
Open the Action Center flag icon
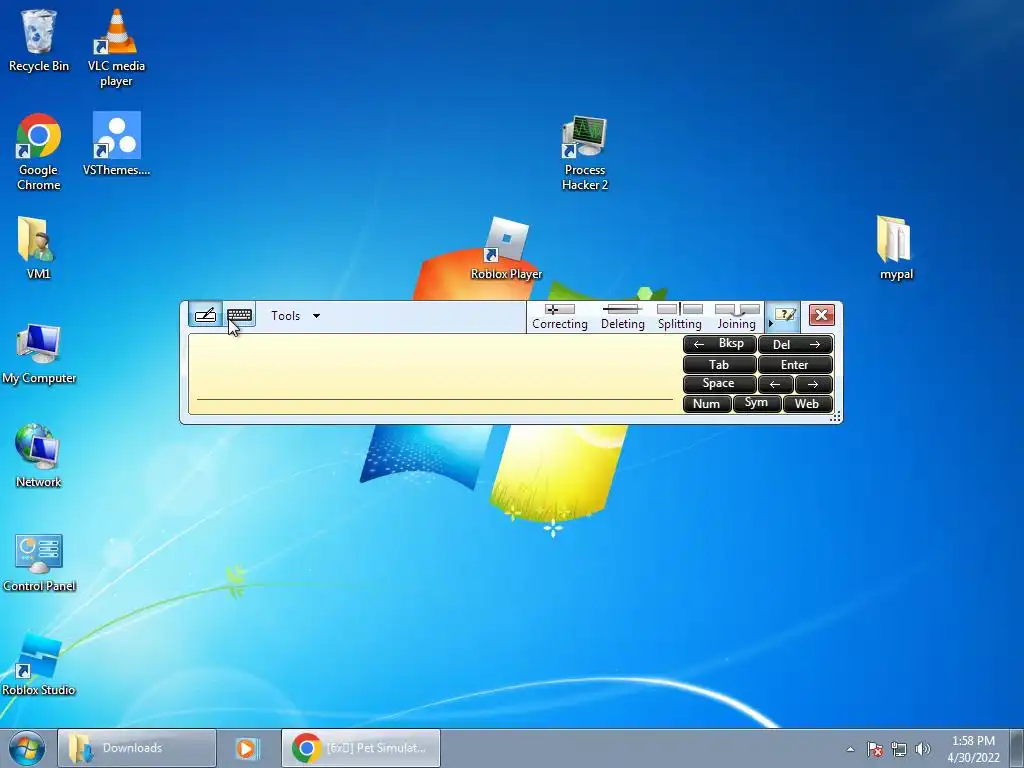[875, 749]
